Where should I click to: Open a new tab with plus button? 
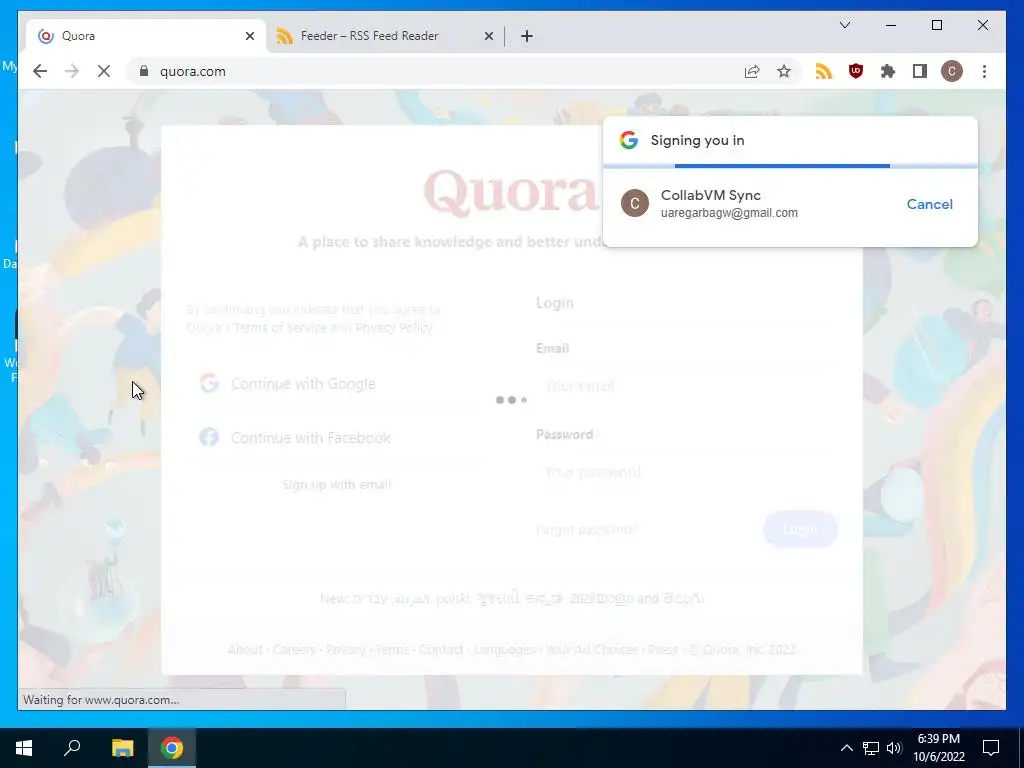click(x=527, y=36)
